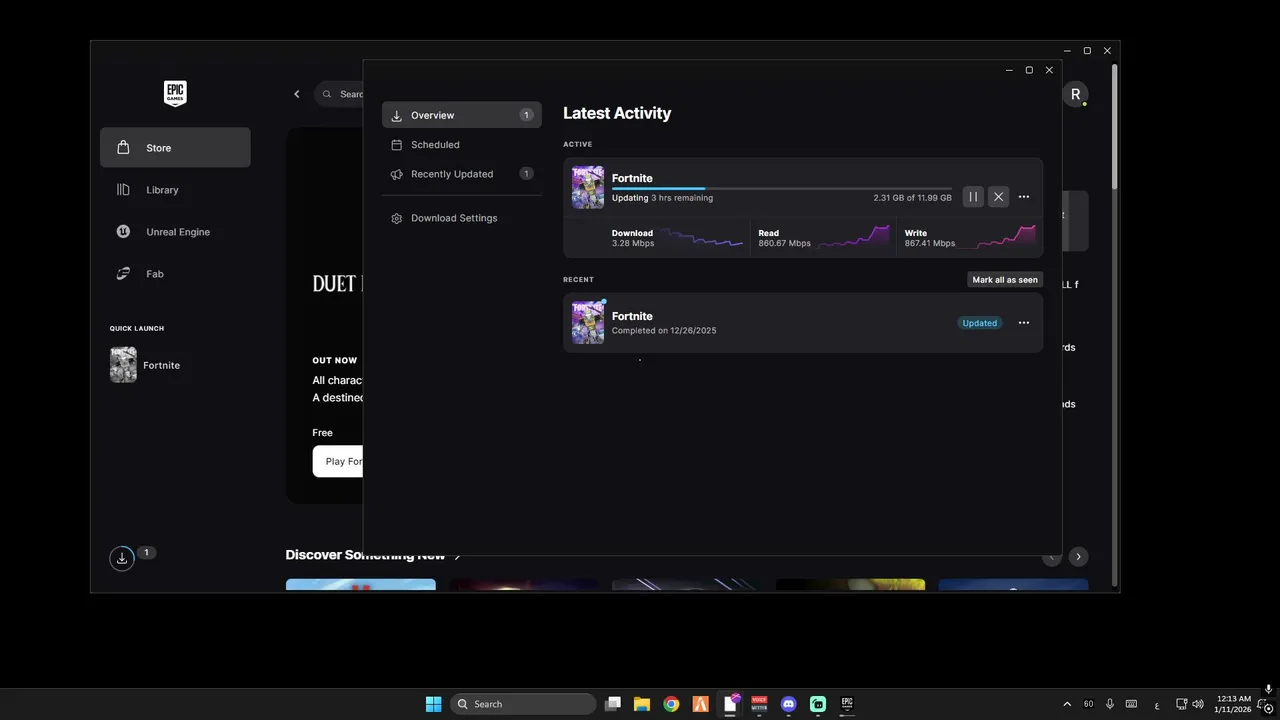Click the network icon in the system tray
1280x720 pixels.
point(1181,704)
